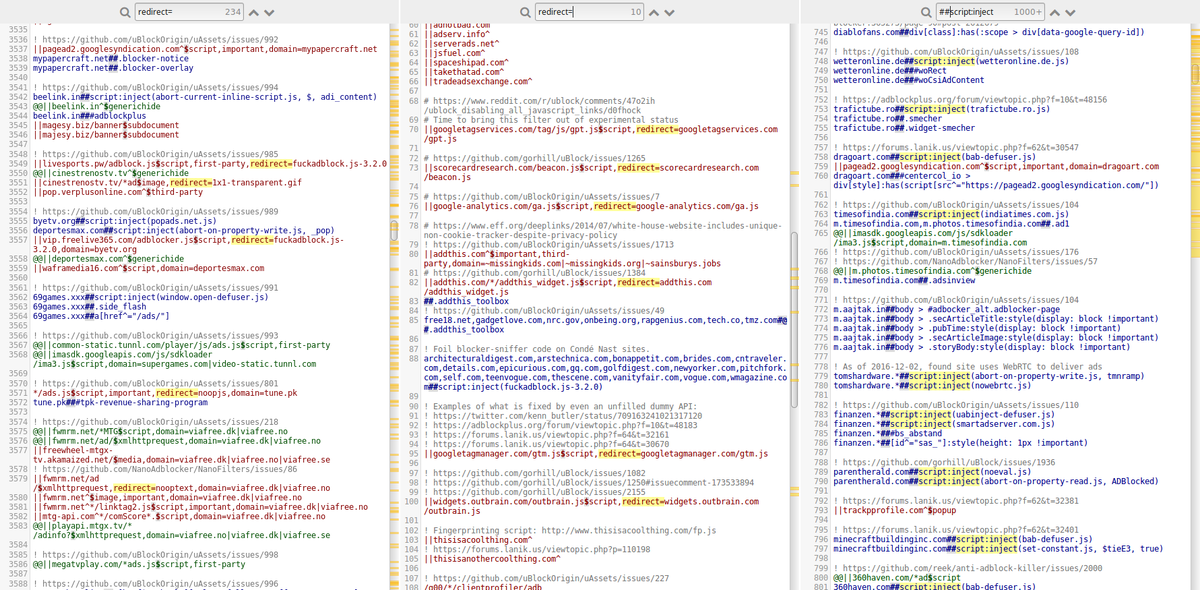The image size is (1200, 590).
Task: Click the search magnifier icon in the middle pane
Action: [524, 12]
